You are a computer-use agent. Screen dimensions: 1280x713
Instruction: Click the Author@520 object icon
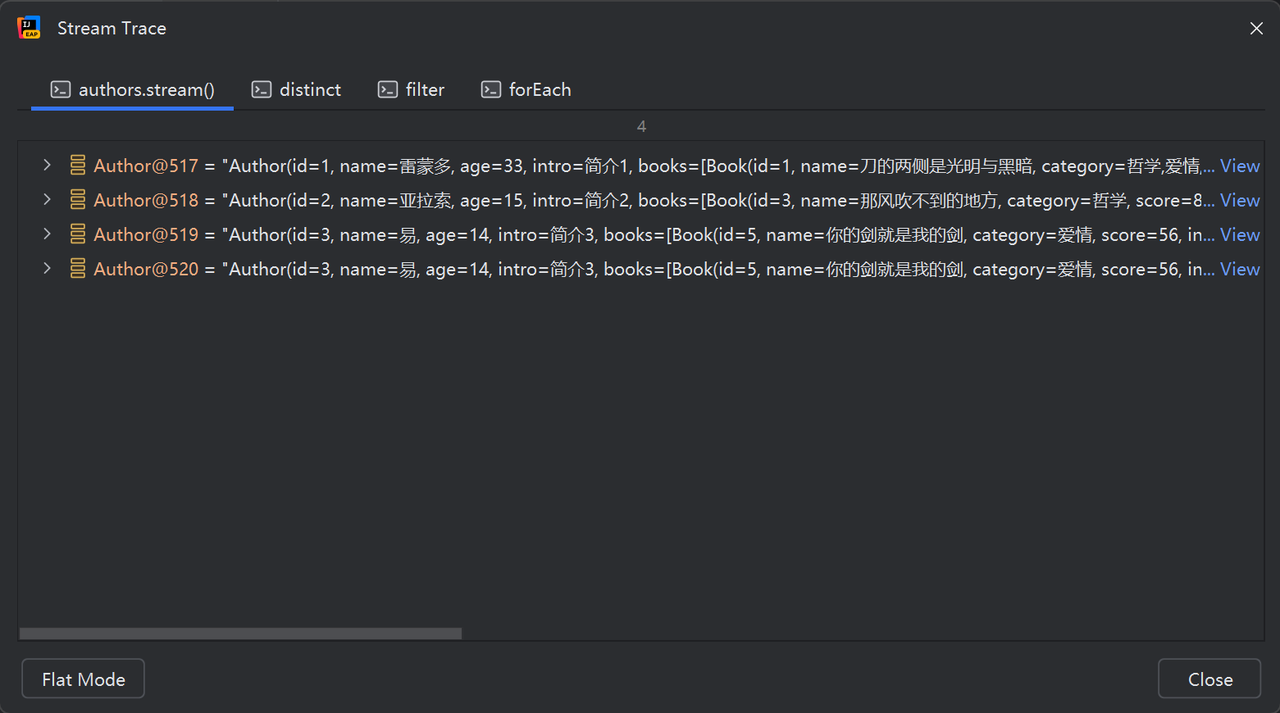(x=77, y=269)
